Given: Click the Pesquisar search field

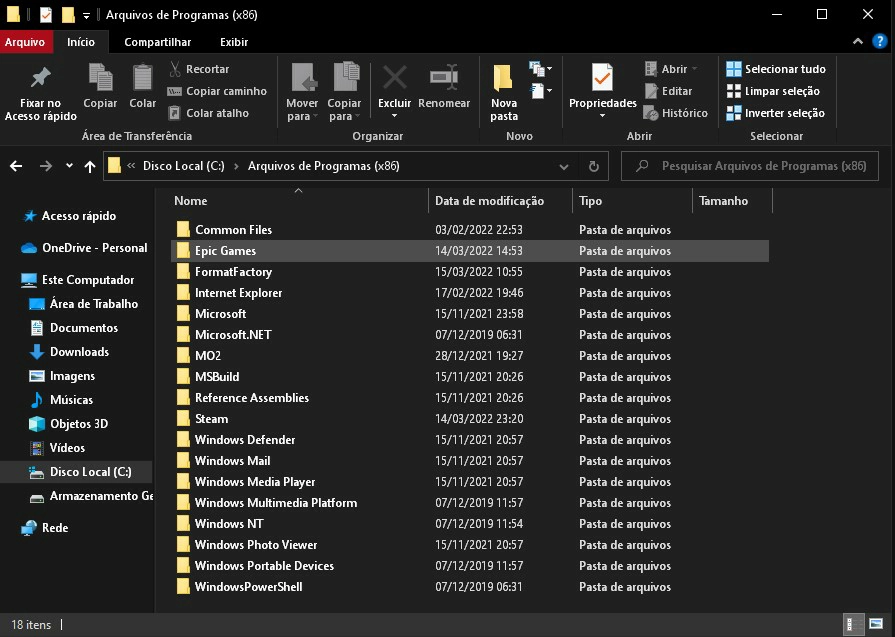Looking at the screenshot, I should [x=750, y=166].
